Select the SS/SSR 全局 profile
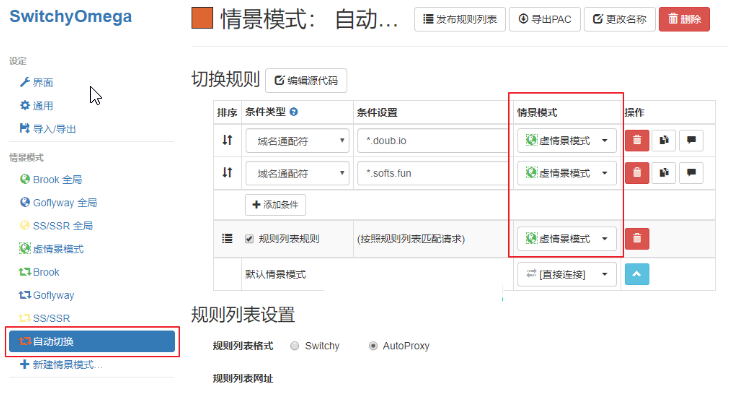Screen dimensions: 731x393 coord(56,226)
